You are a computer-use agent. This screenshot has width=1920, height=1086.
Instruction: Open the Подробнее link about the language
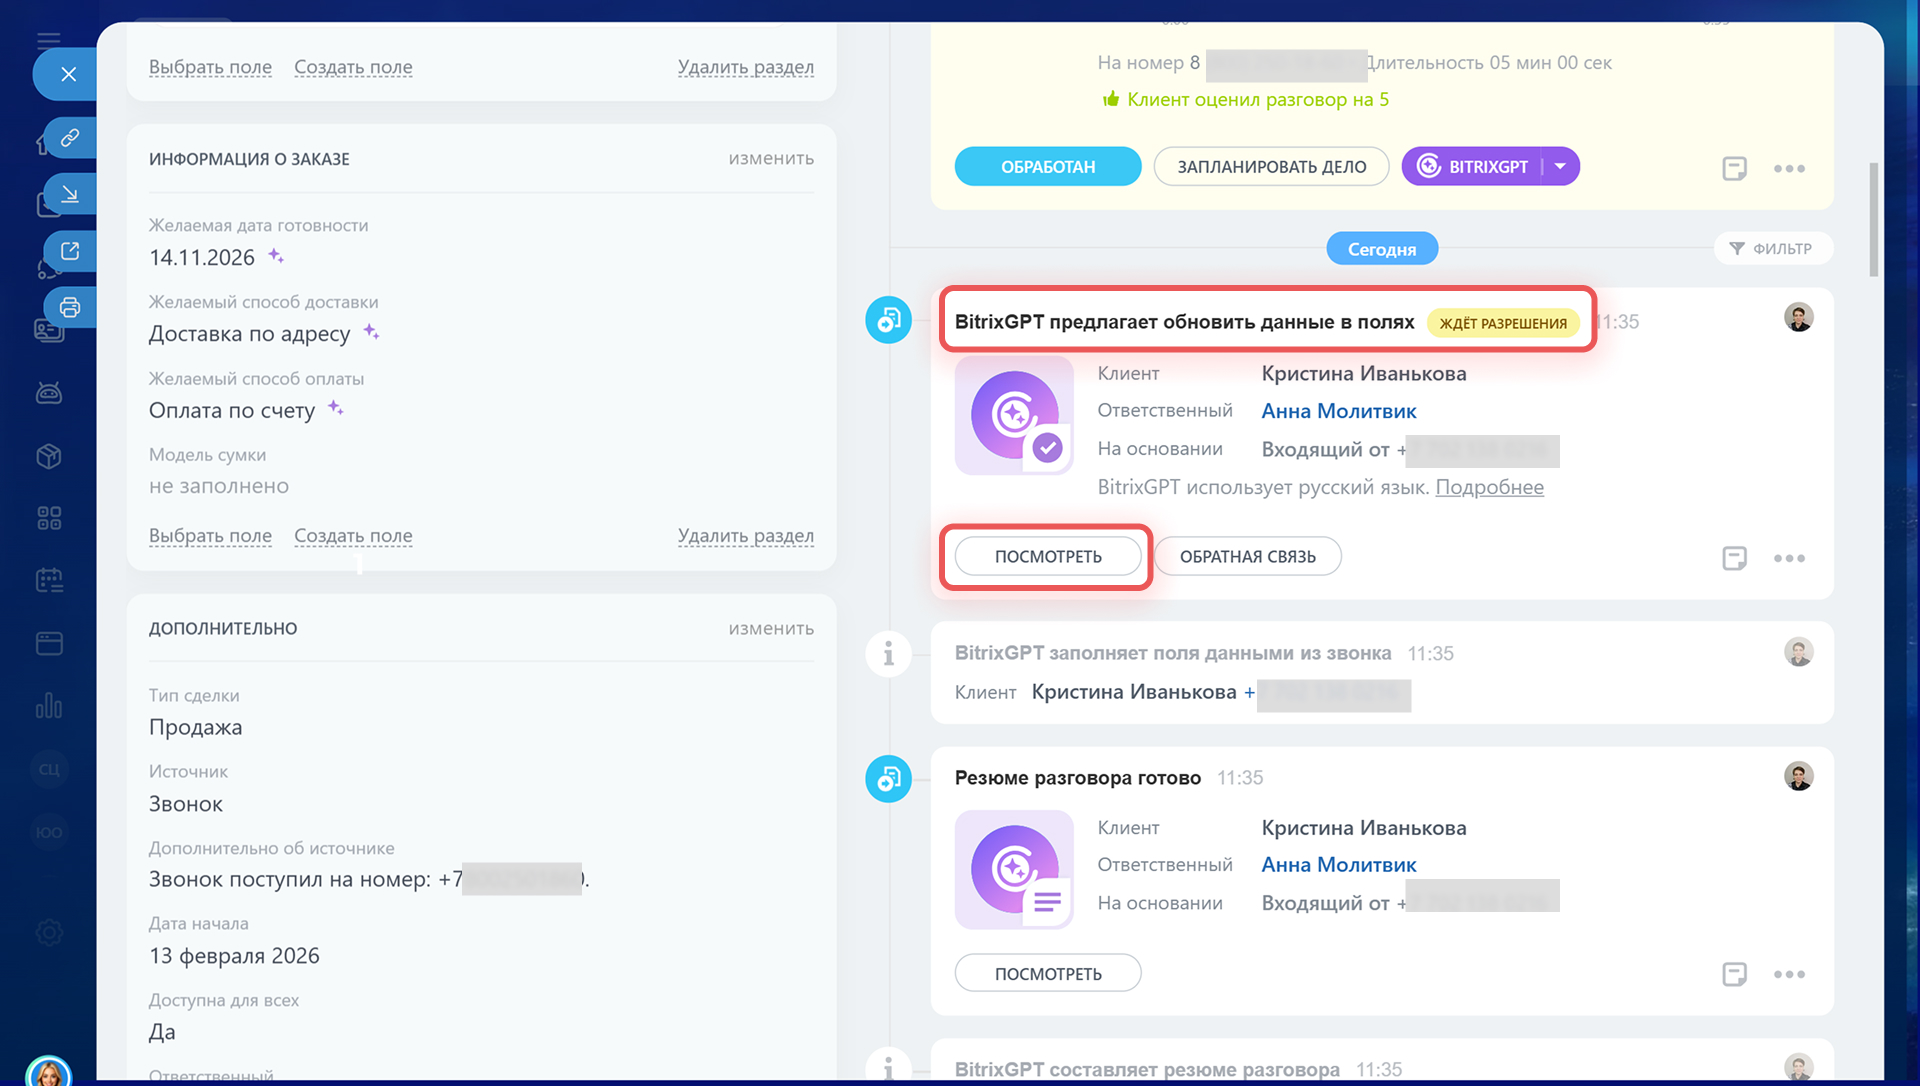(1489, 487)
